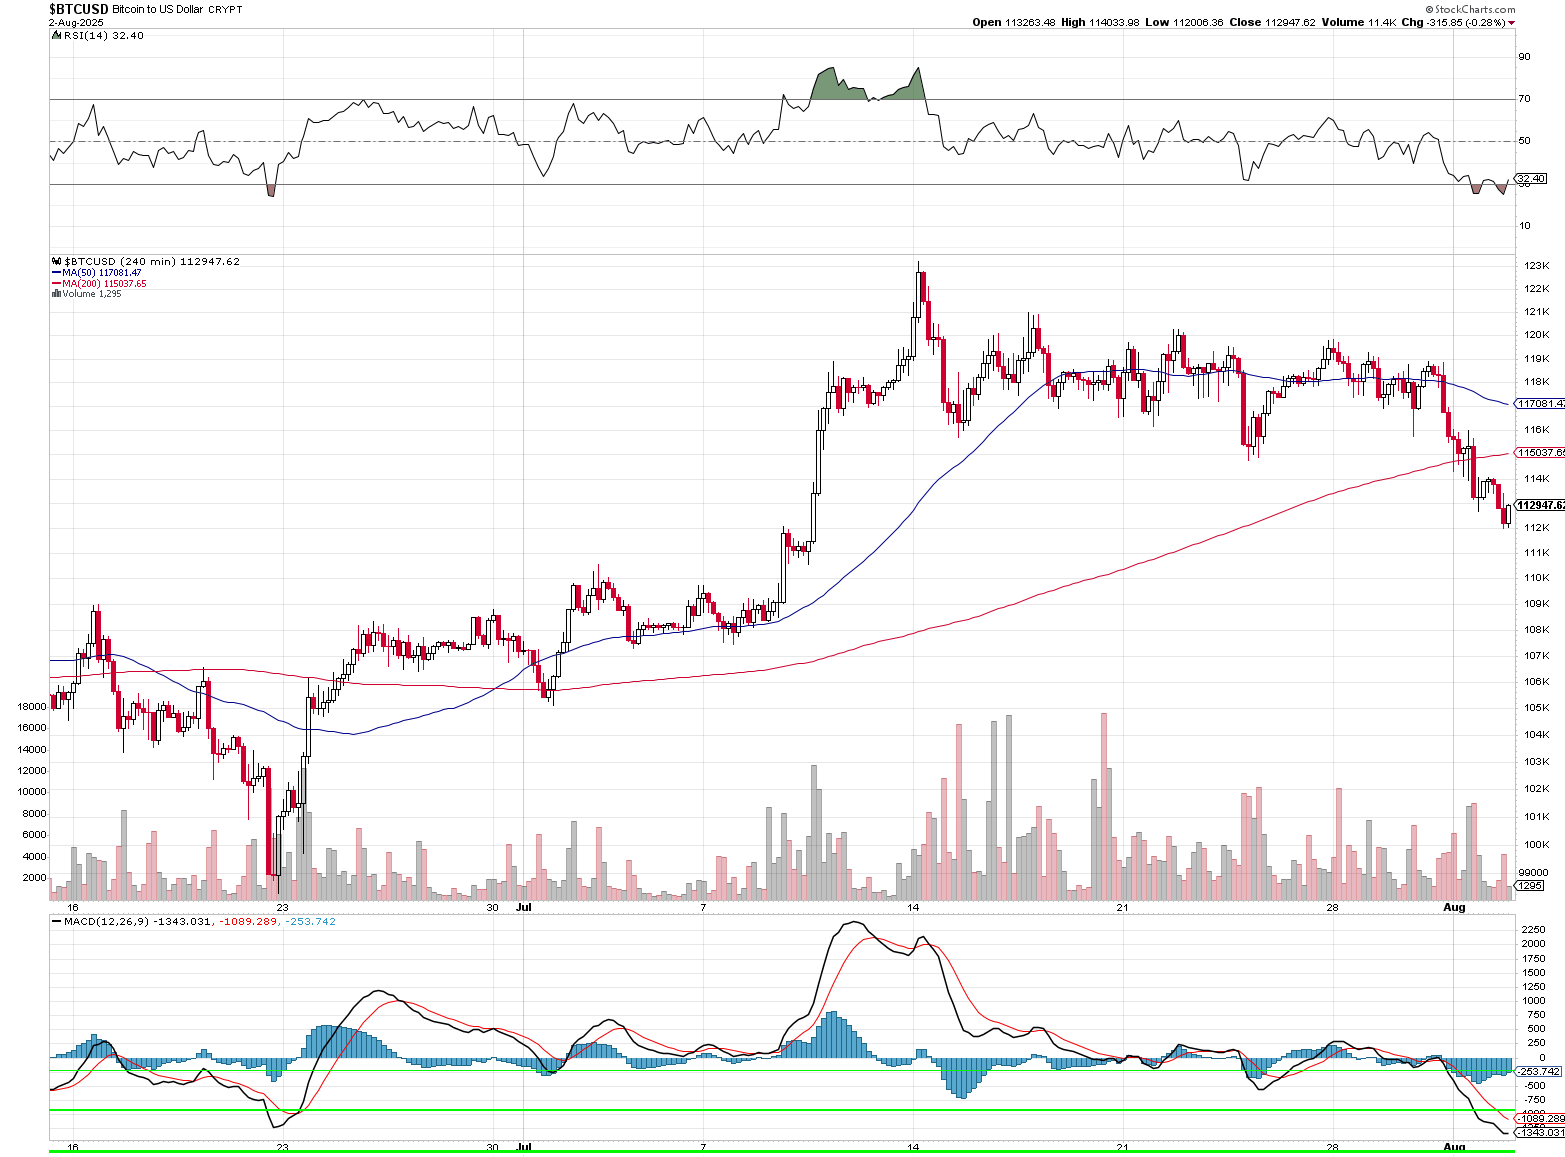
Task: Click the green overbought RSI shaded area
Action: (830, 87)
